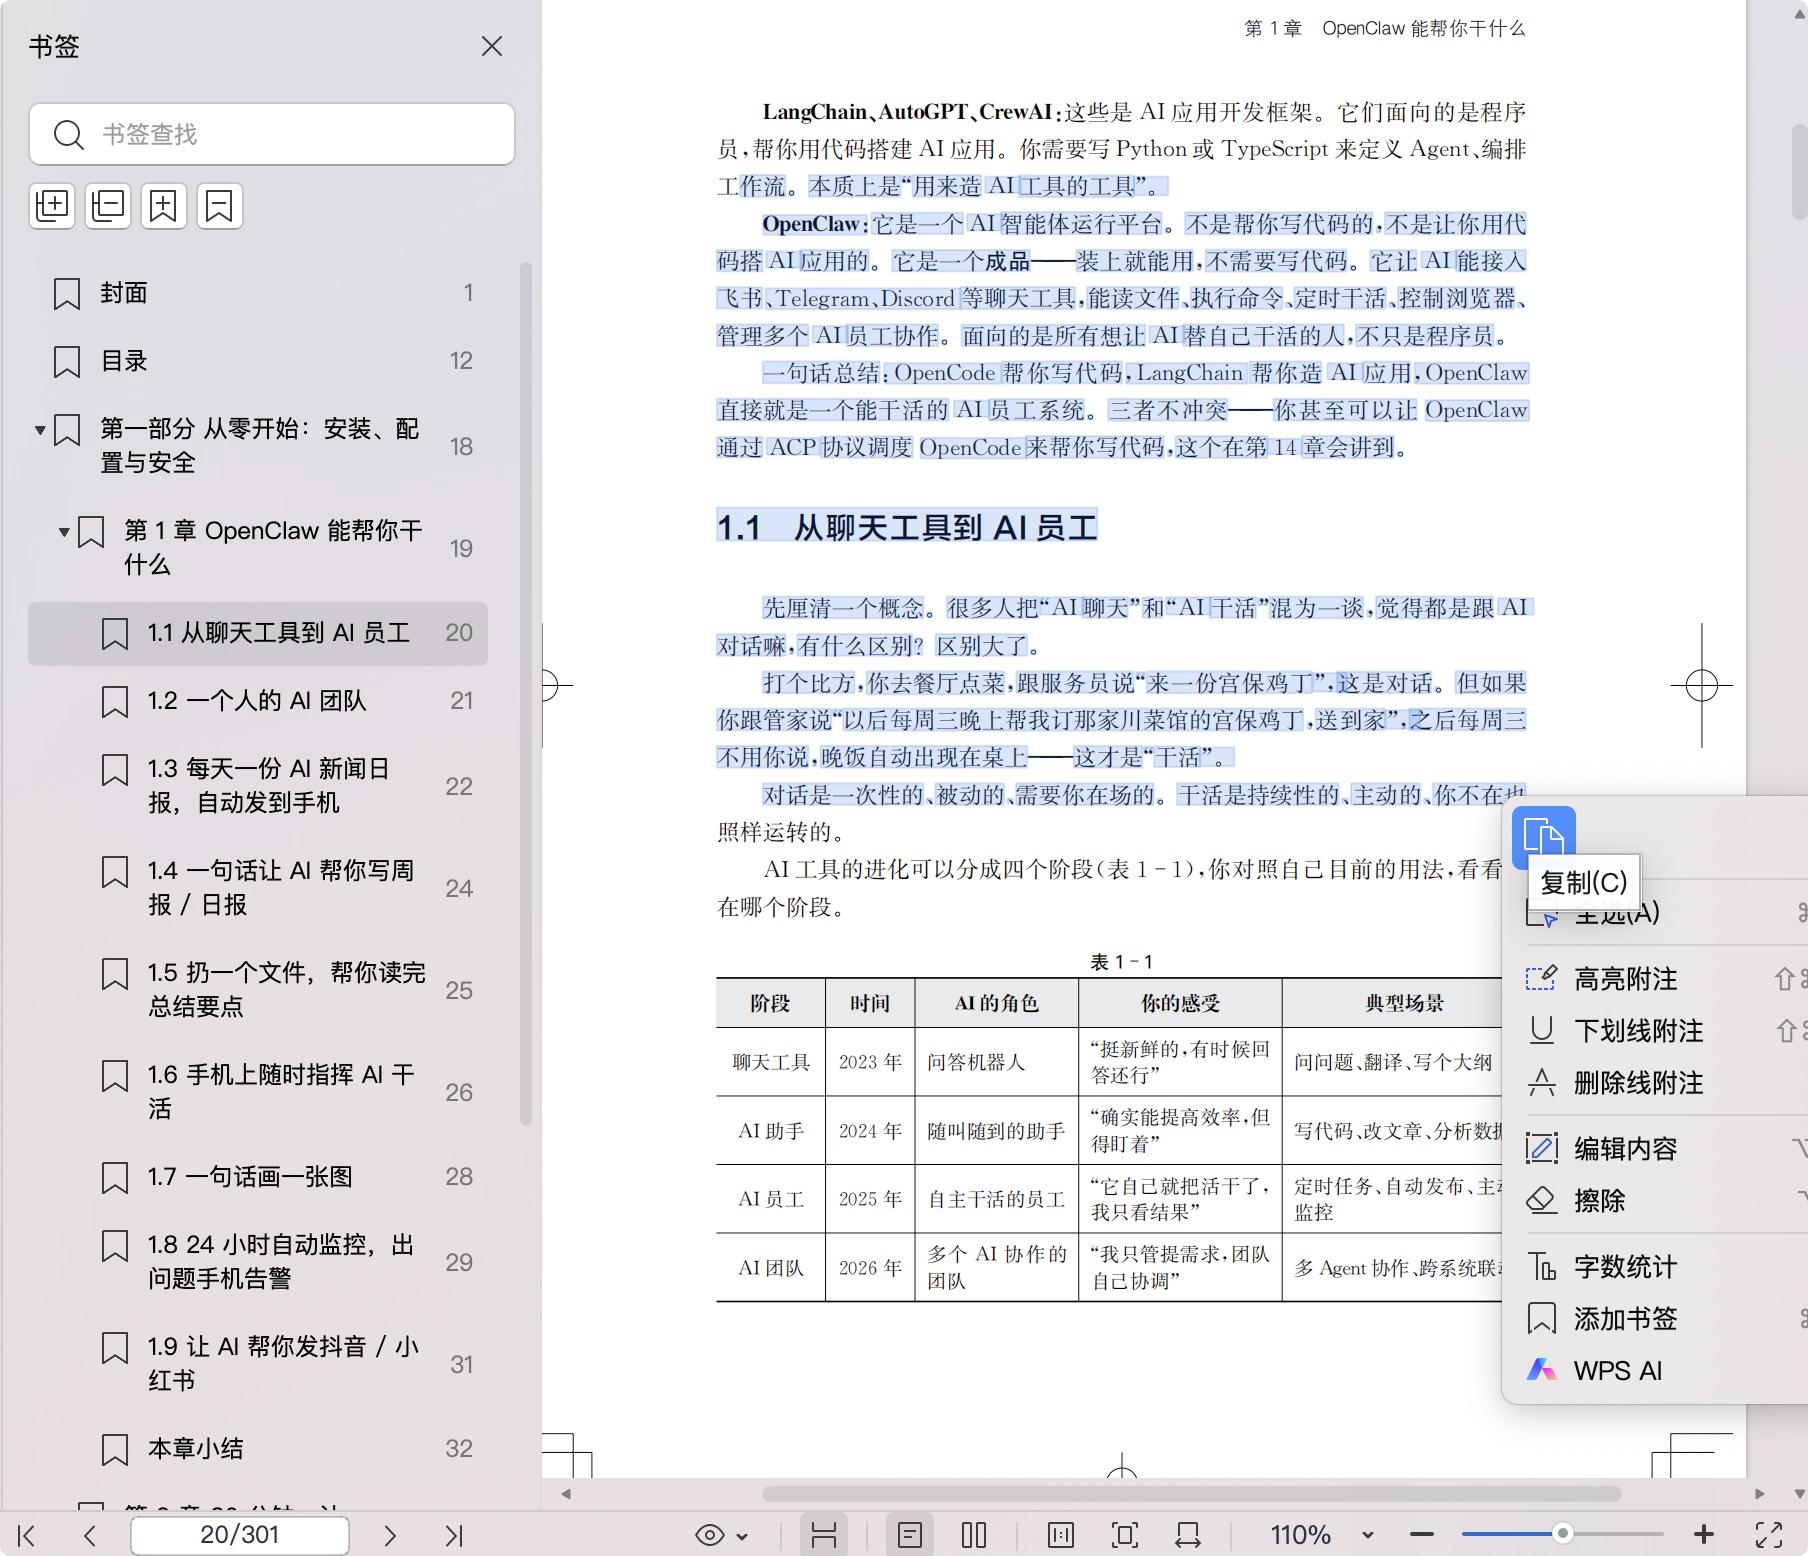Open the 本章小结 bookmark
Screen dimensions: 1808x1556
258,1449
